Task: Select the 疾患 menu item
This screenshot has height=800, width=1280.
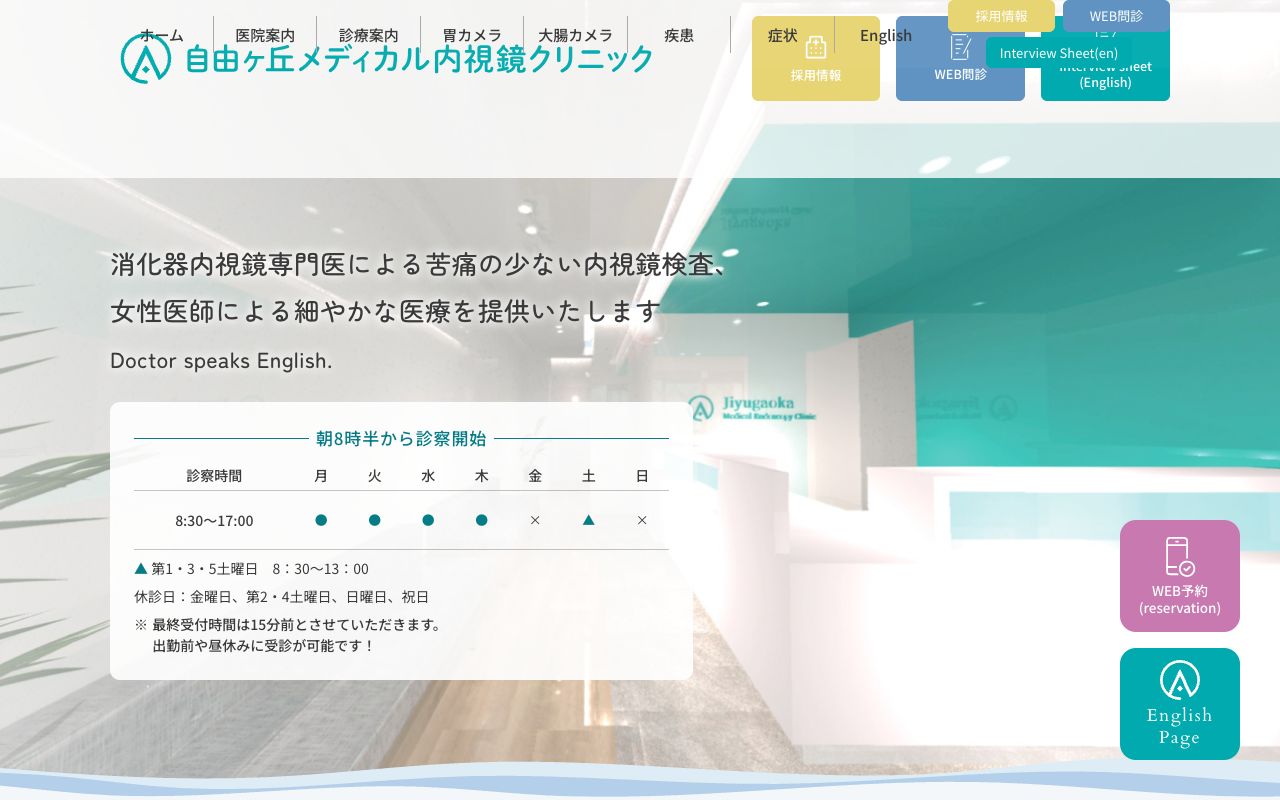Action: (x=679, y=35)
